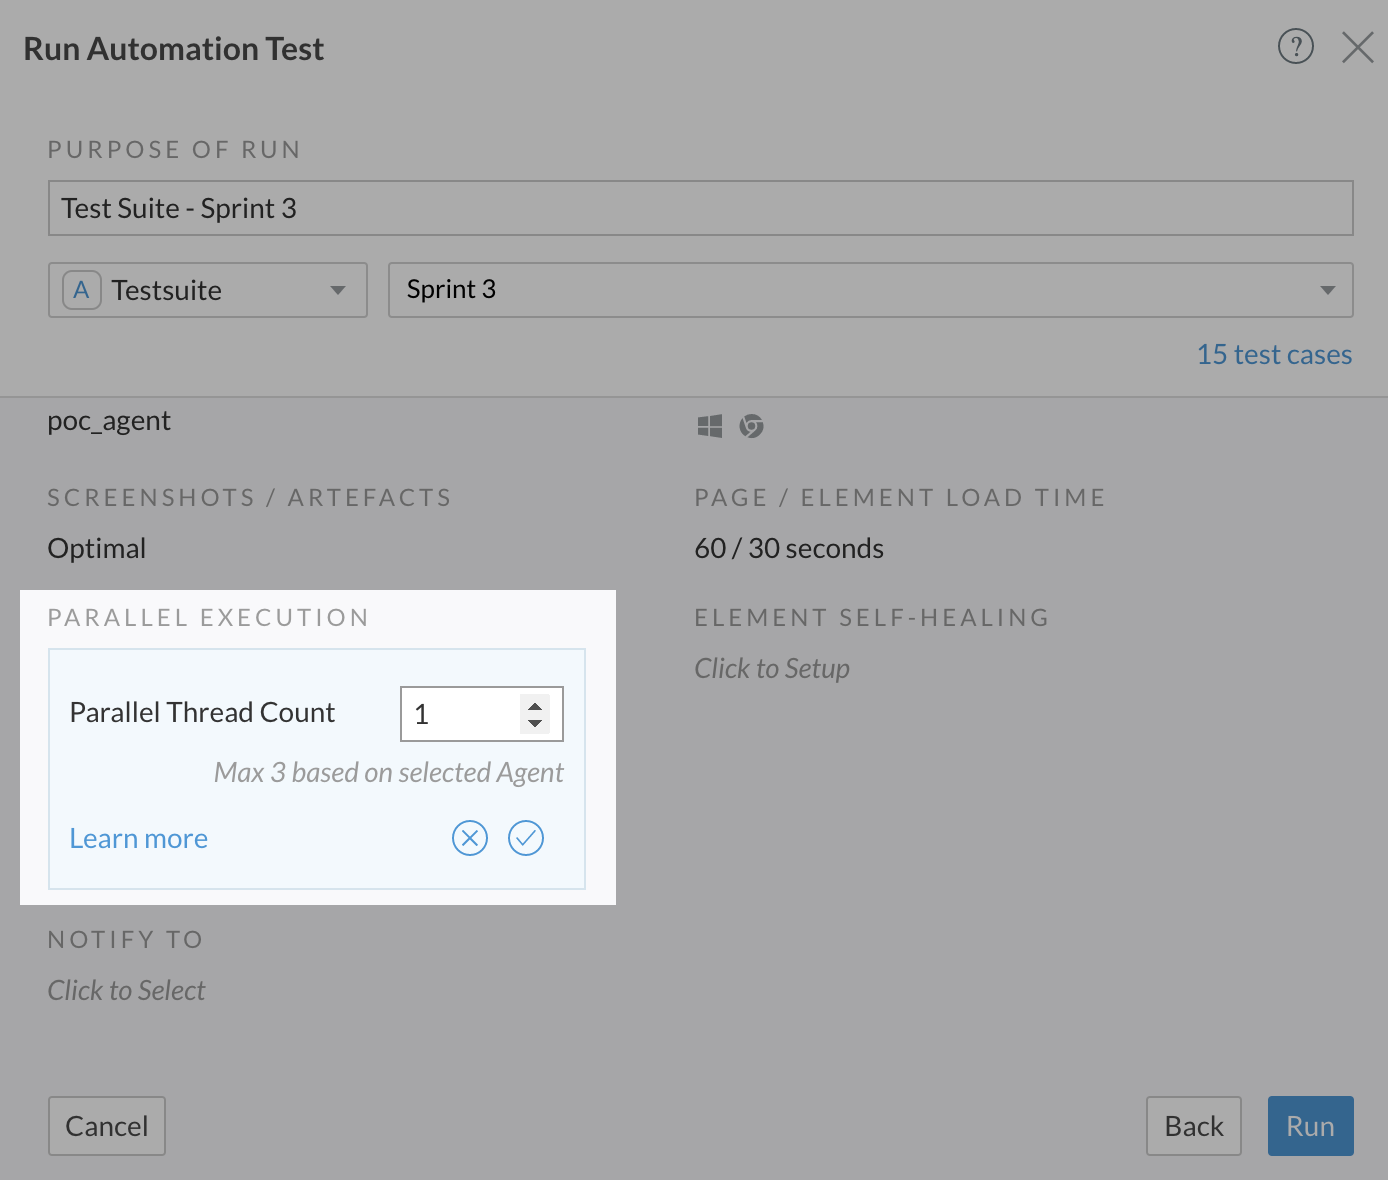Expand the Sprint 3 dropdown
This screenshot has height=1180, width=1388.
pos(871,290)
